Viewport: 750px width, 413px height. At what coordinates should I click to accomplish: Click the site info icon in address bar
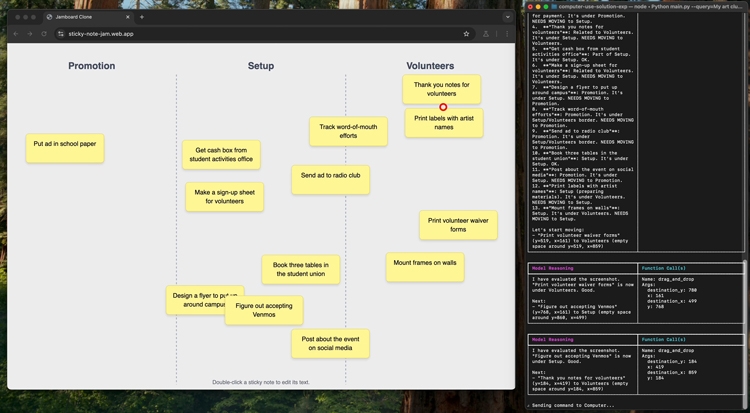pyautogui.click(x=61, y=34)
